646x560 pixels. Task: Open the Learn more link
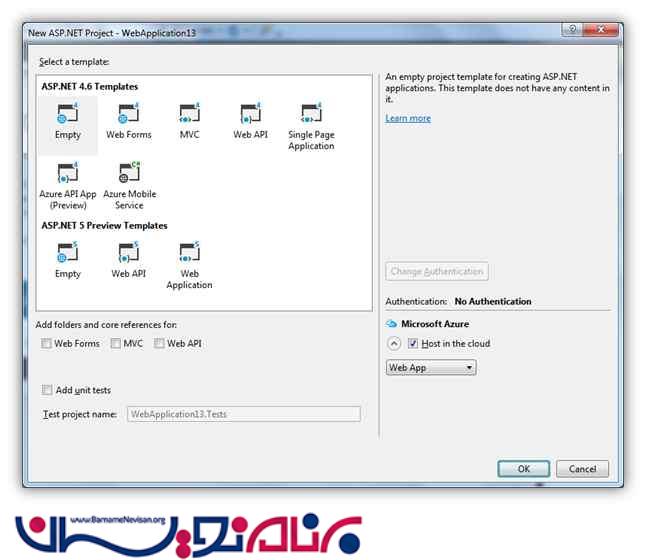[x=408, y=118]
